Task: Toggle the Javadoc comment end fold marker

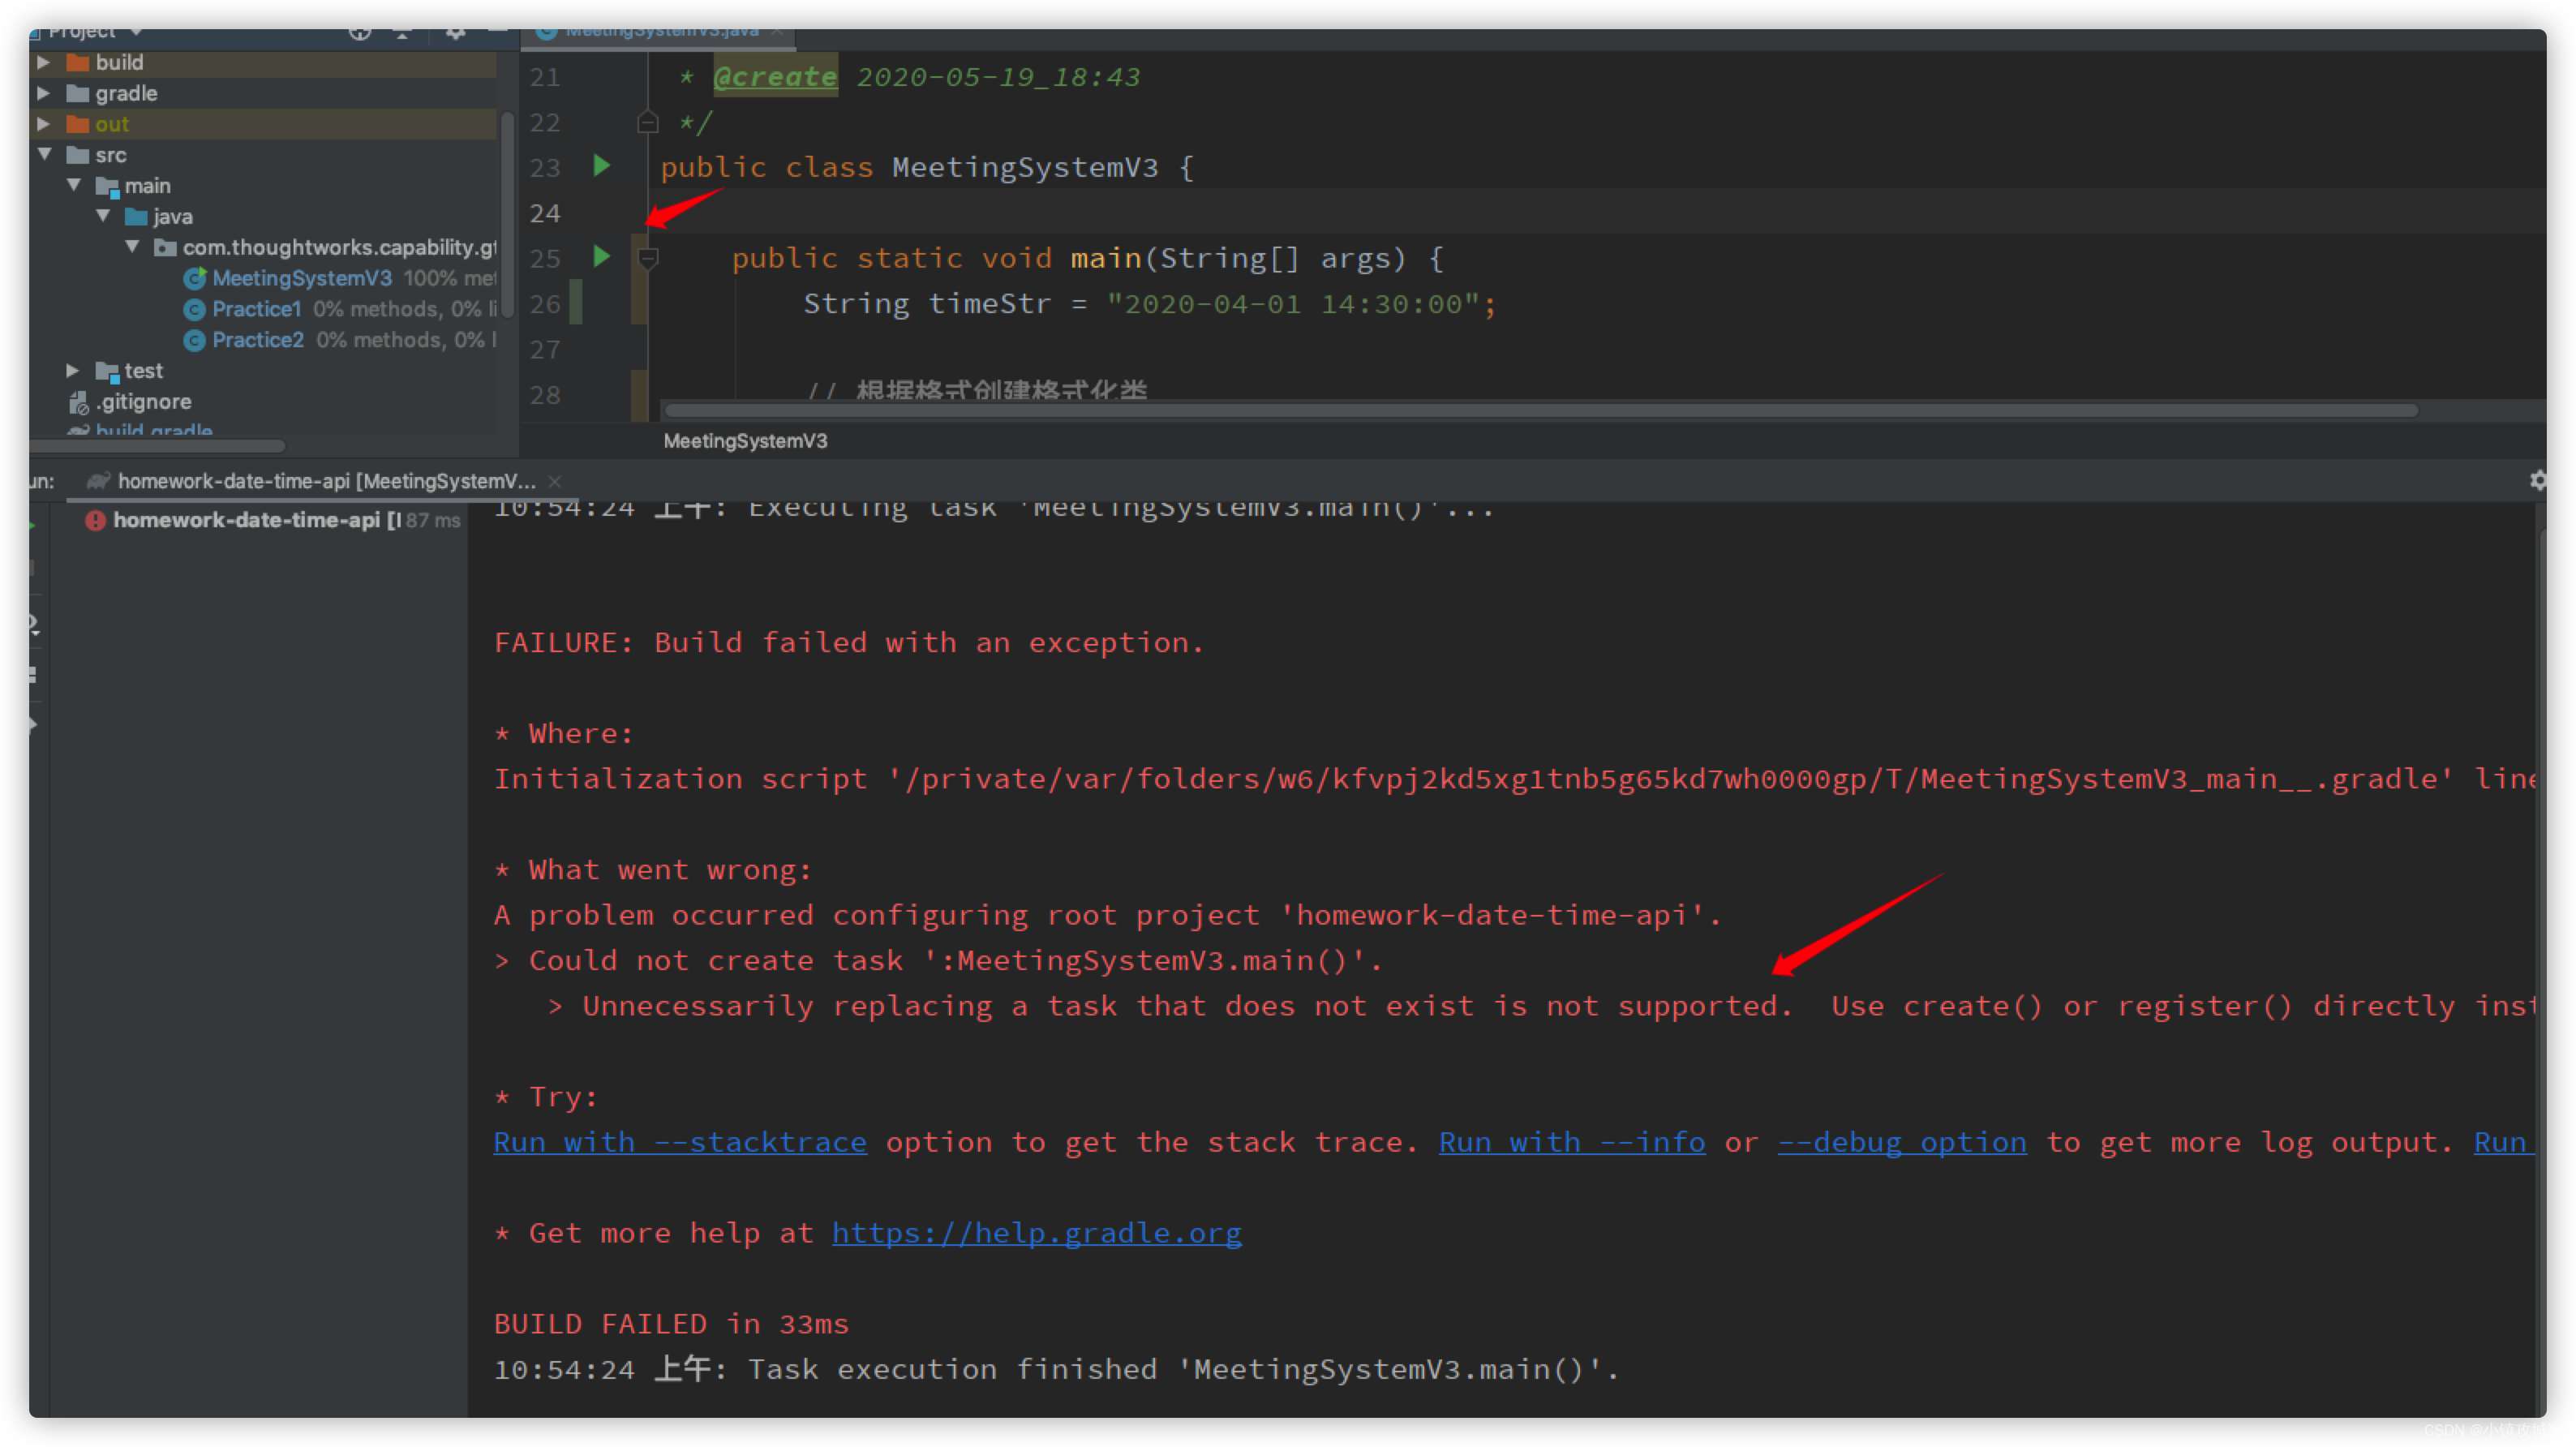Action: (x=648, y=123)
